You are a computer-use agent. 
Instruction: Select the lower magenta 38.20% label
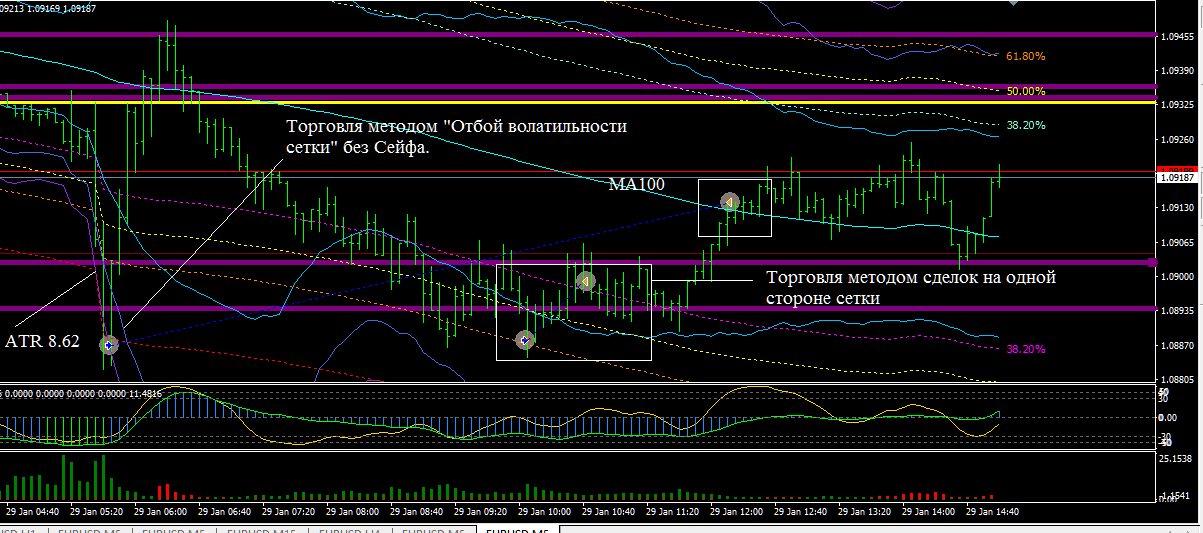tap(1026, 349)
